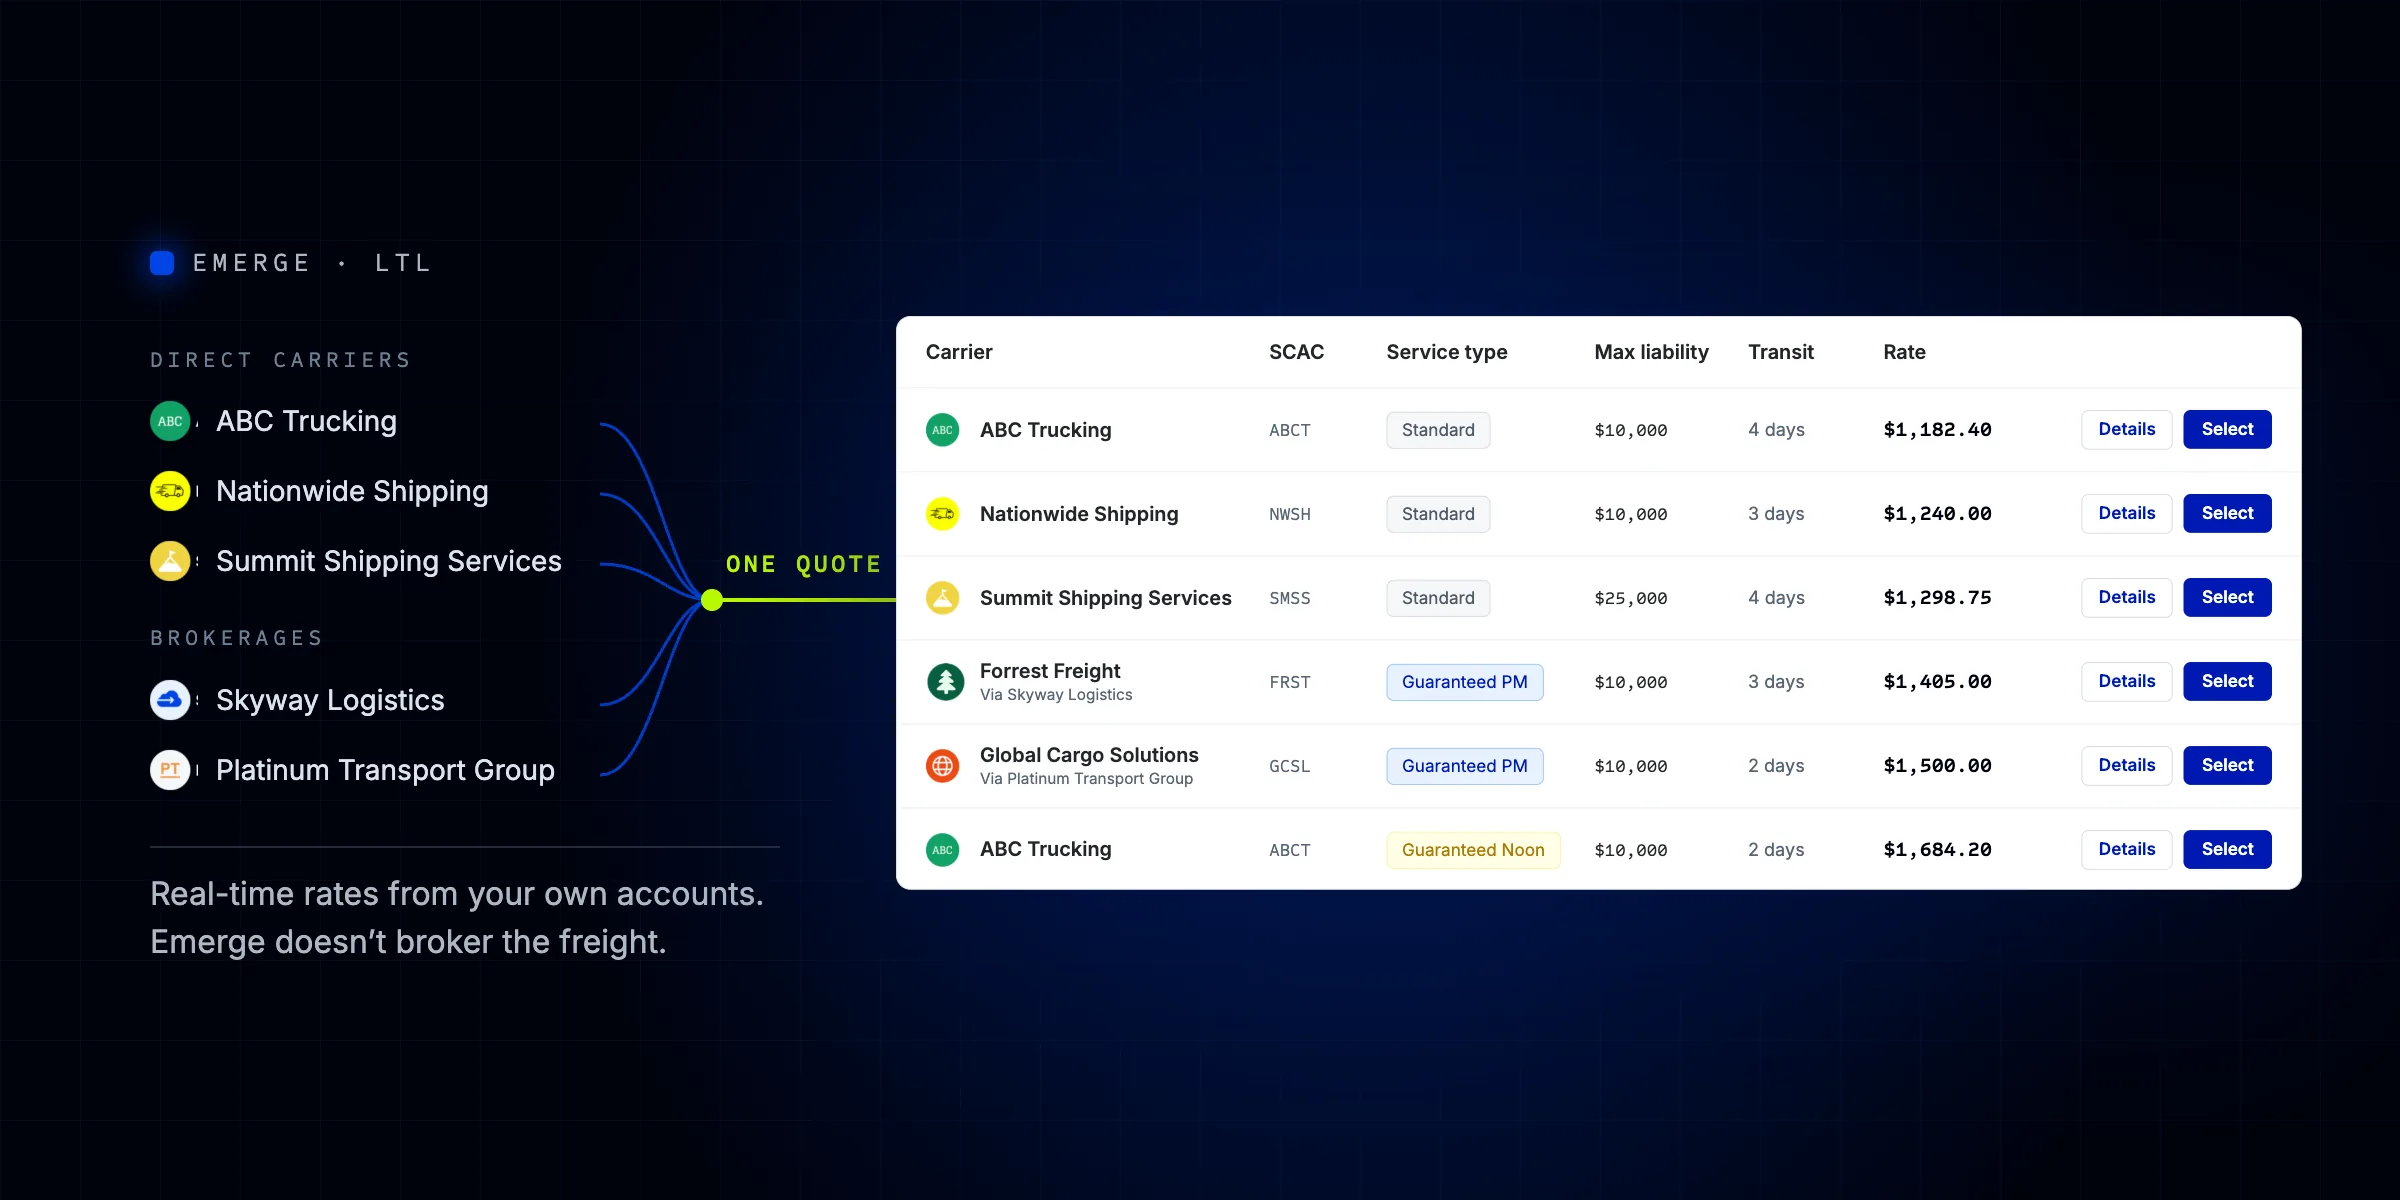Screen dimensions: 2400x1200
Task: Open Details for Forrest Freight quote
Action: coord(2127,682)
